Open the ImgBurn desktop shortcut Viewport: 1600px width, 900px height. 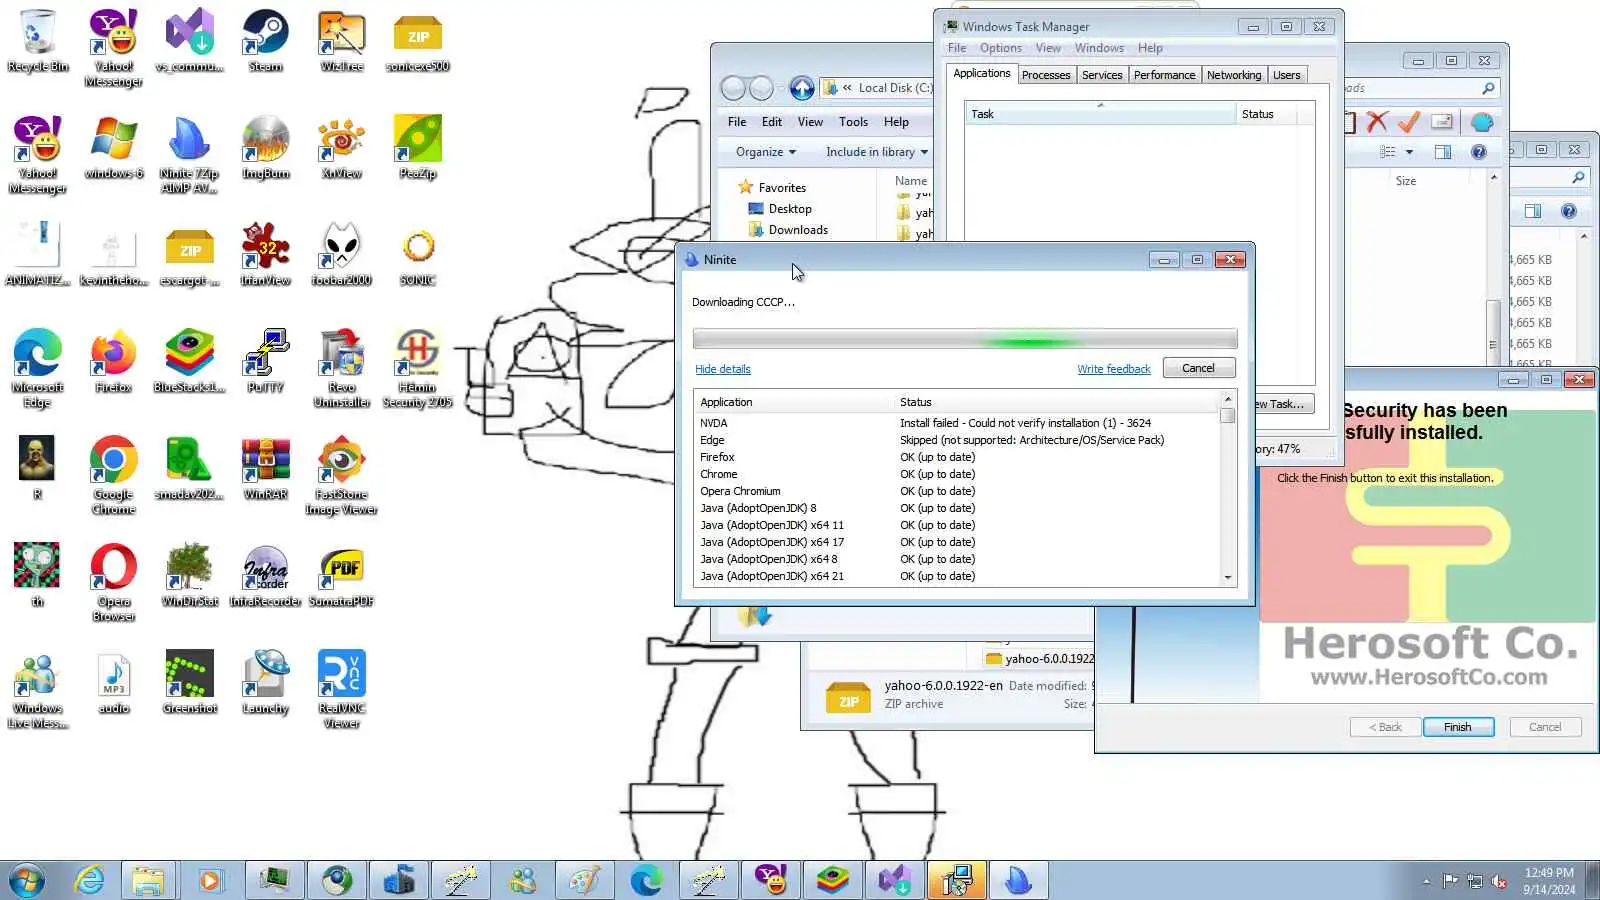click(x=265, y=148)
